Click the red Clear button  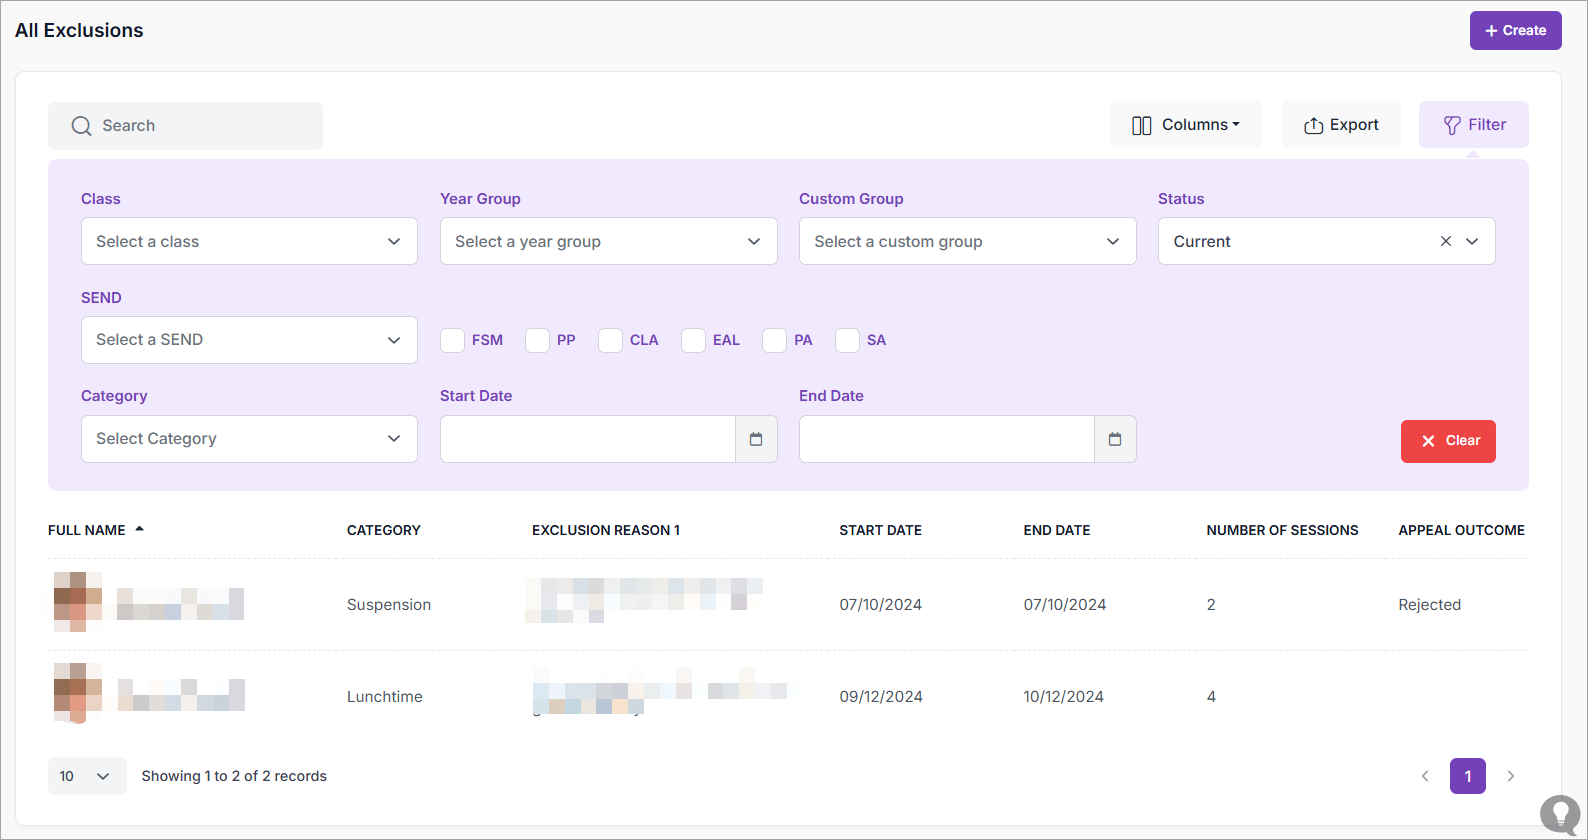(x=1447, y=441)
